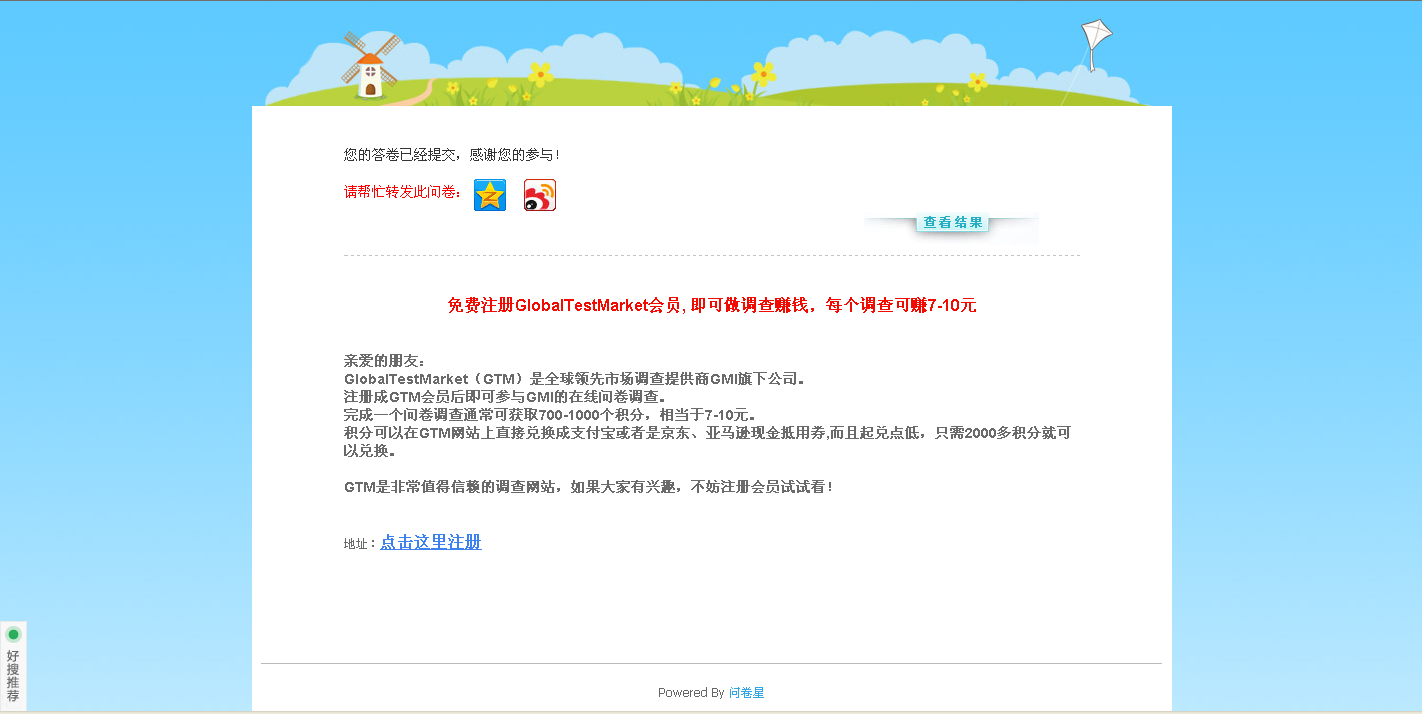Open the 问卷星 link in the footer
1422x714 pixels.
(746, 693)
